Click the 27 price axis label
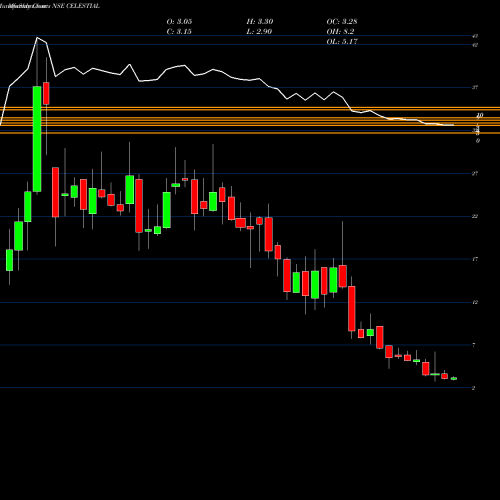The height and width of the screenshot is (500, 500). tap(475, 173)
